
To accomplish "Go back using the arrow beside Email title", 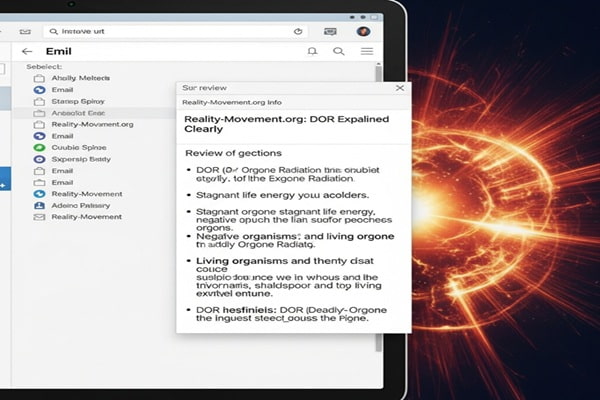I will tap(26, 51).
